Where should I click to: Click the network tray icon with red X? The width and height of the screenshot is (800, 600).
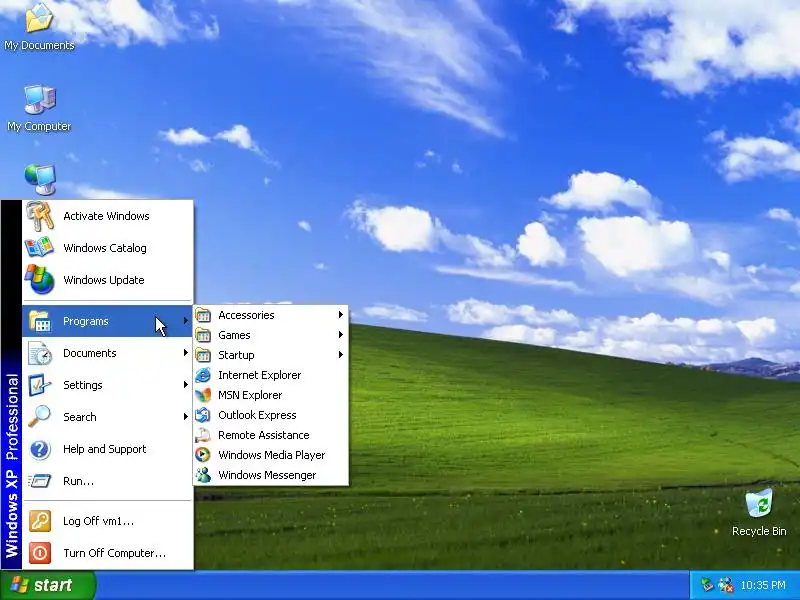point(726,585)
